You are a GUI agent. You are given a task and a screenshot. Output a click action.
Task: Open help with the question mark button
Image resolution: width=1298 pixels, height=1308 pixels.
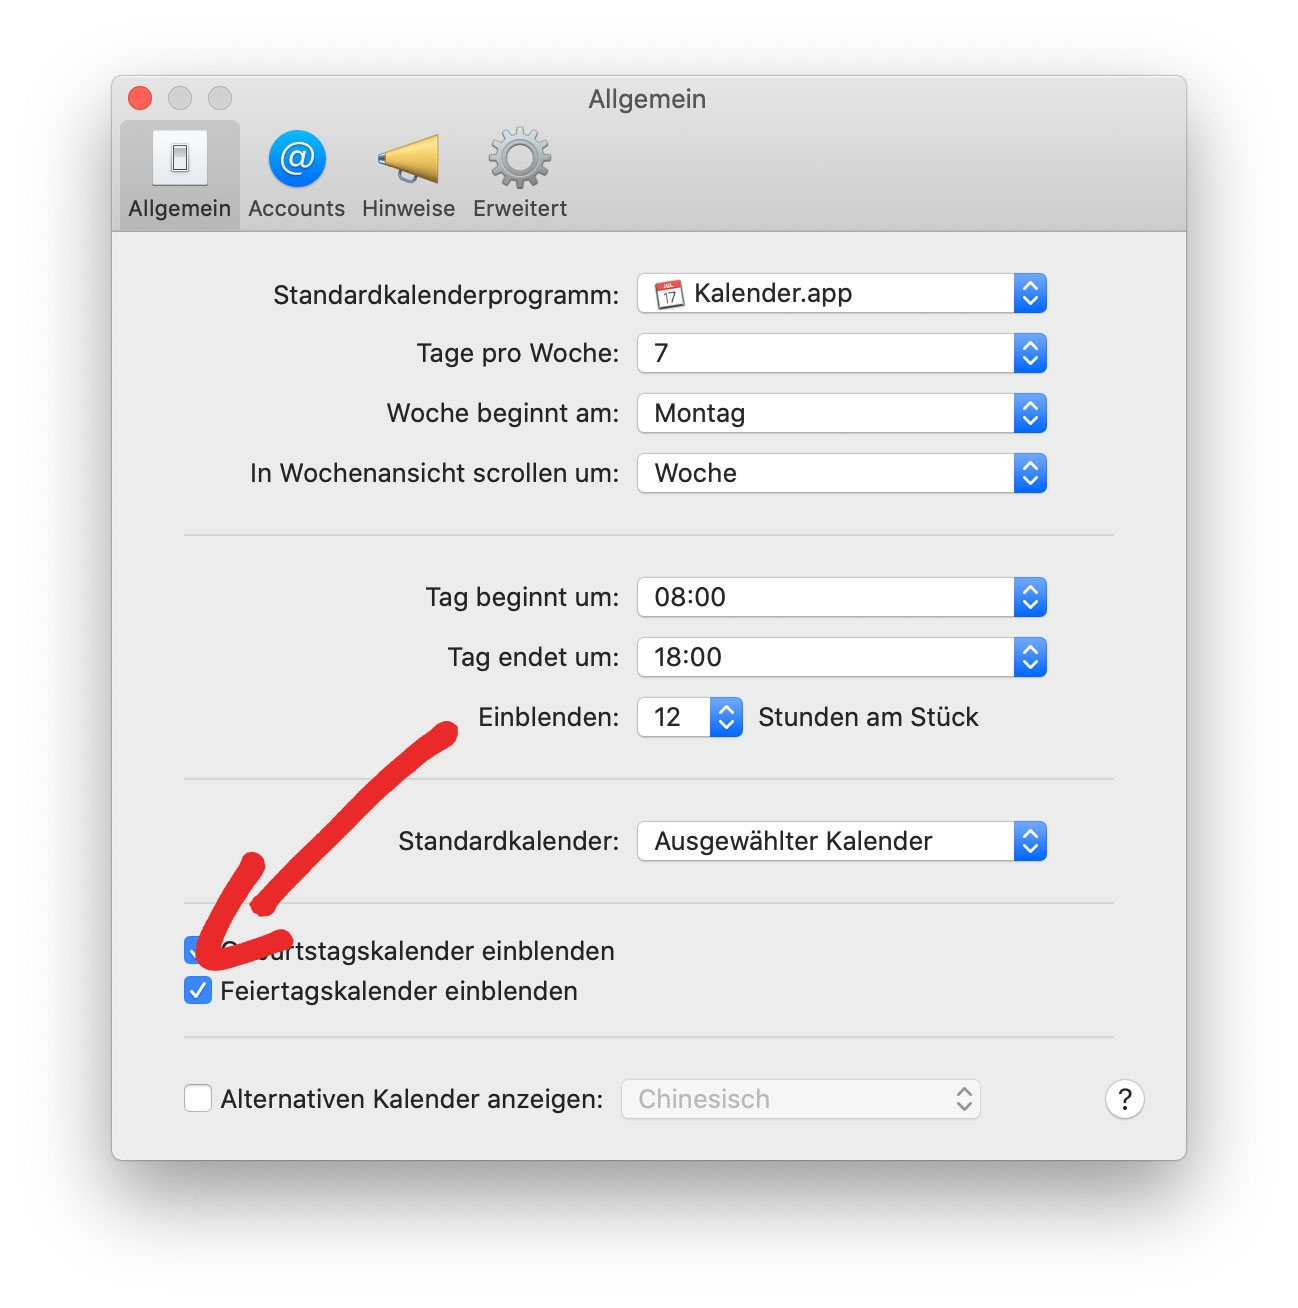coord(1124,1099)
